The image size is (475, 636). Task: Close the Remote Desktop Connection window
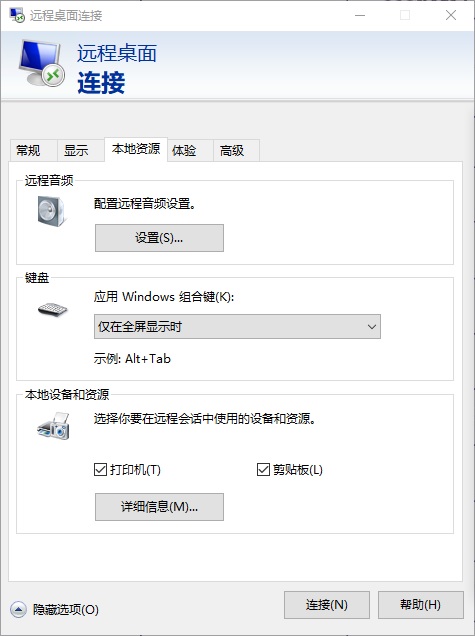point(451,15)
